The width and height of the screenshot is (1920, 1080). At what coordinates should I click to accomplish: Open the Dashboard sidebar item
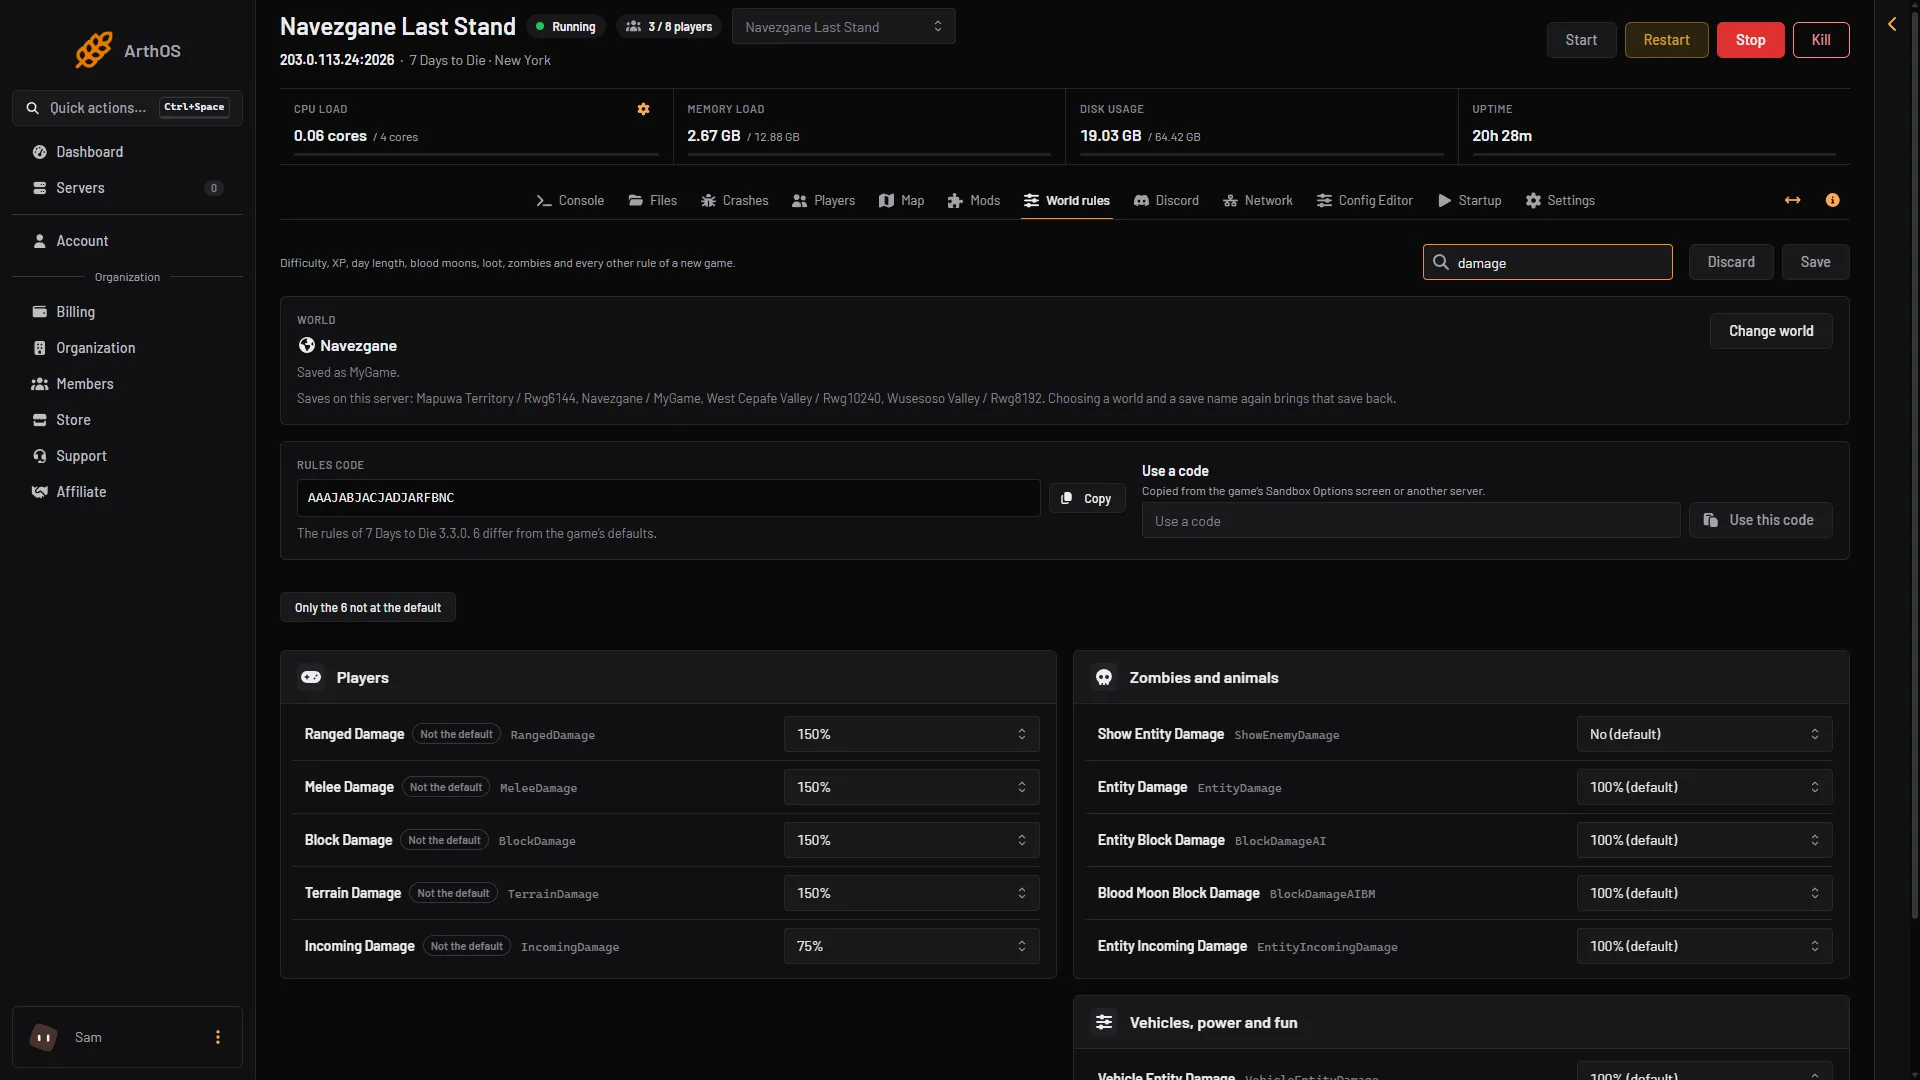coord(127,152)
